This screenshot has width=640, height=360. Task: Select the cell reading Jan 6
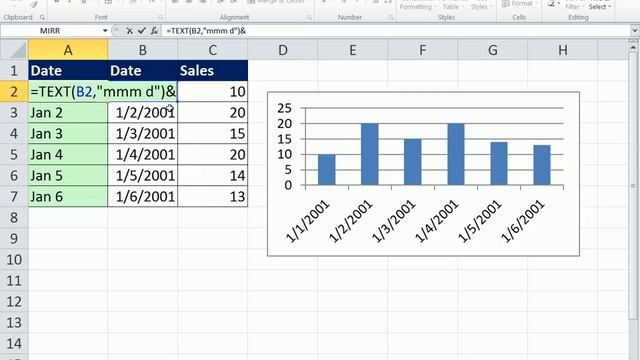[68, 197]
